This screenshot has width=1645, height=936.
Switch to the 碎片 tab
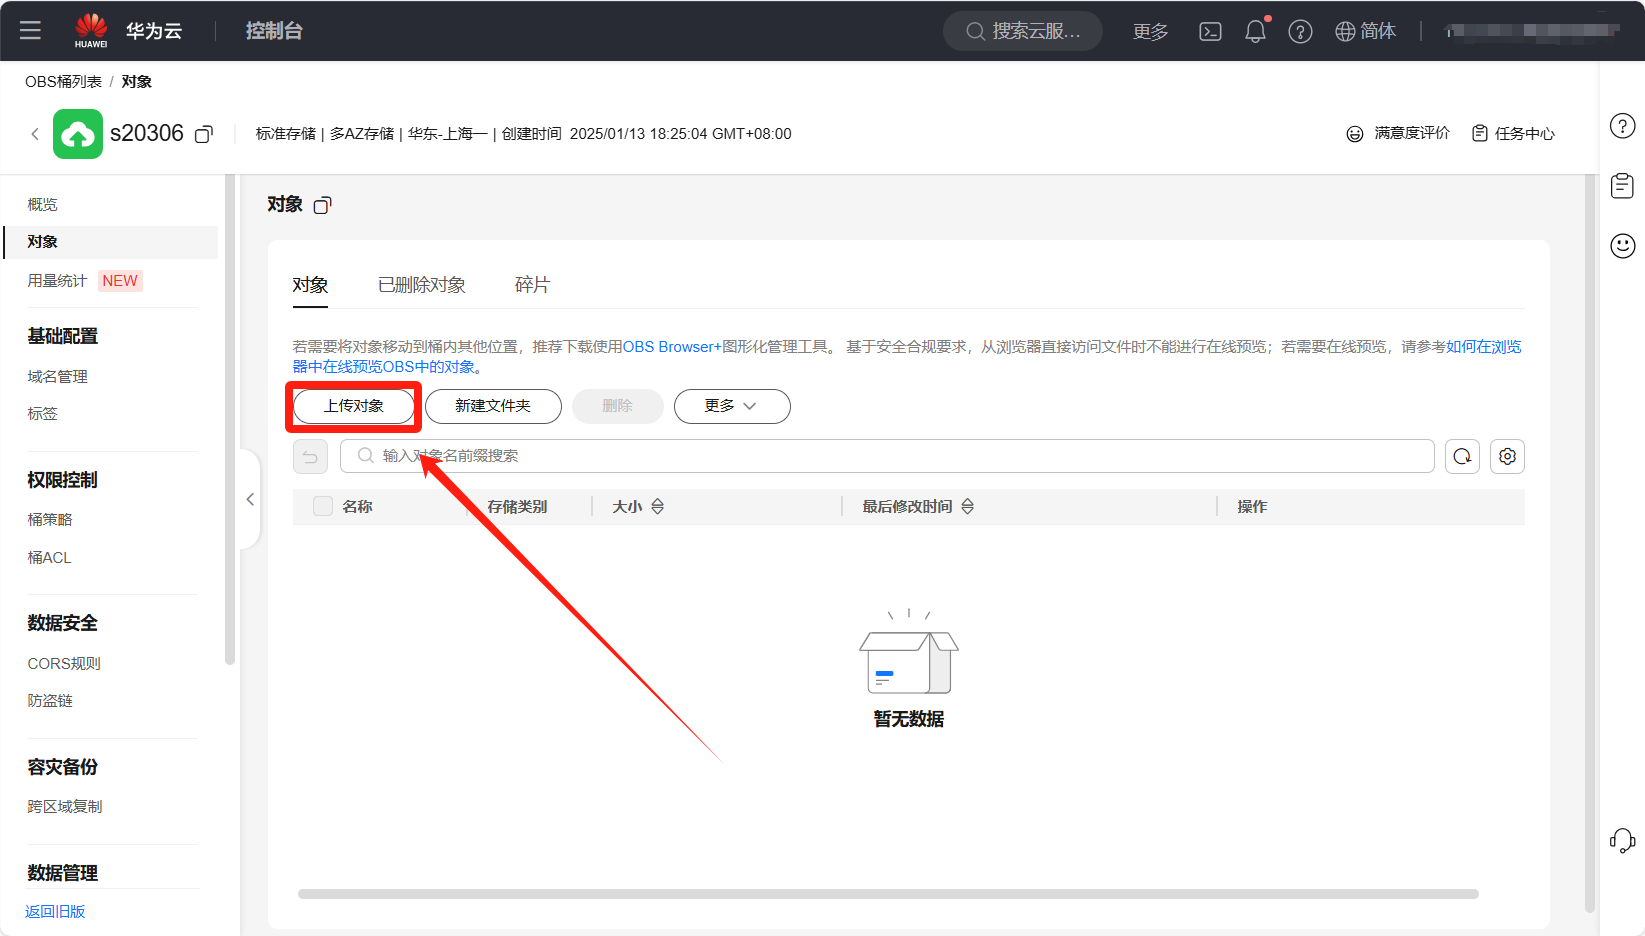(532, 285)
